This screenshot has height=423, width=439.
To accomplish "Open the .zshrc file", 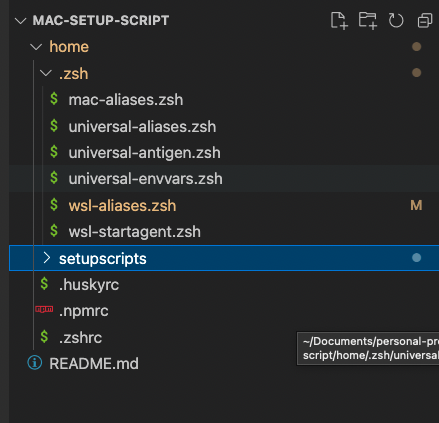I will 80,338.
